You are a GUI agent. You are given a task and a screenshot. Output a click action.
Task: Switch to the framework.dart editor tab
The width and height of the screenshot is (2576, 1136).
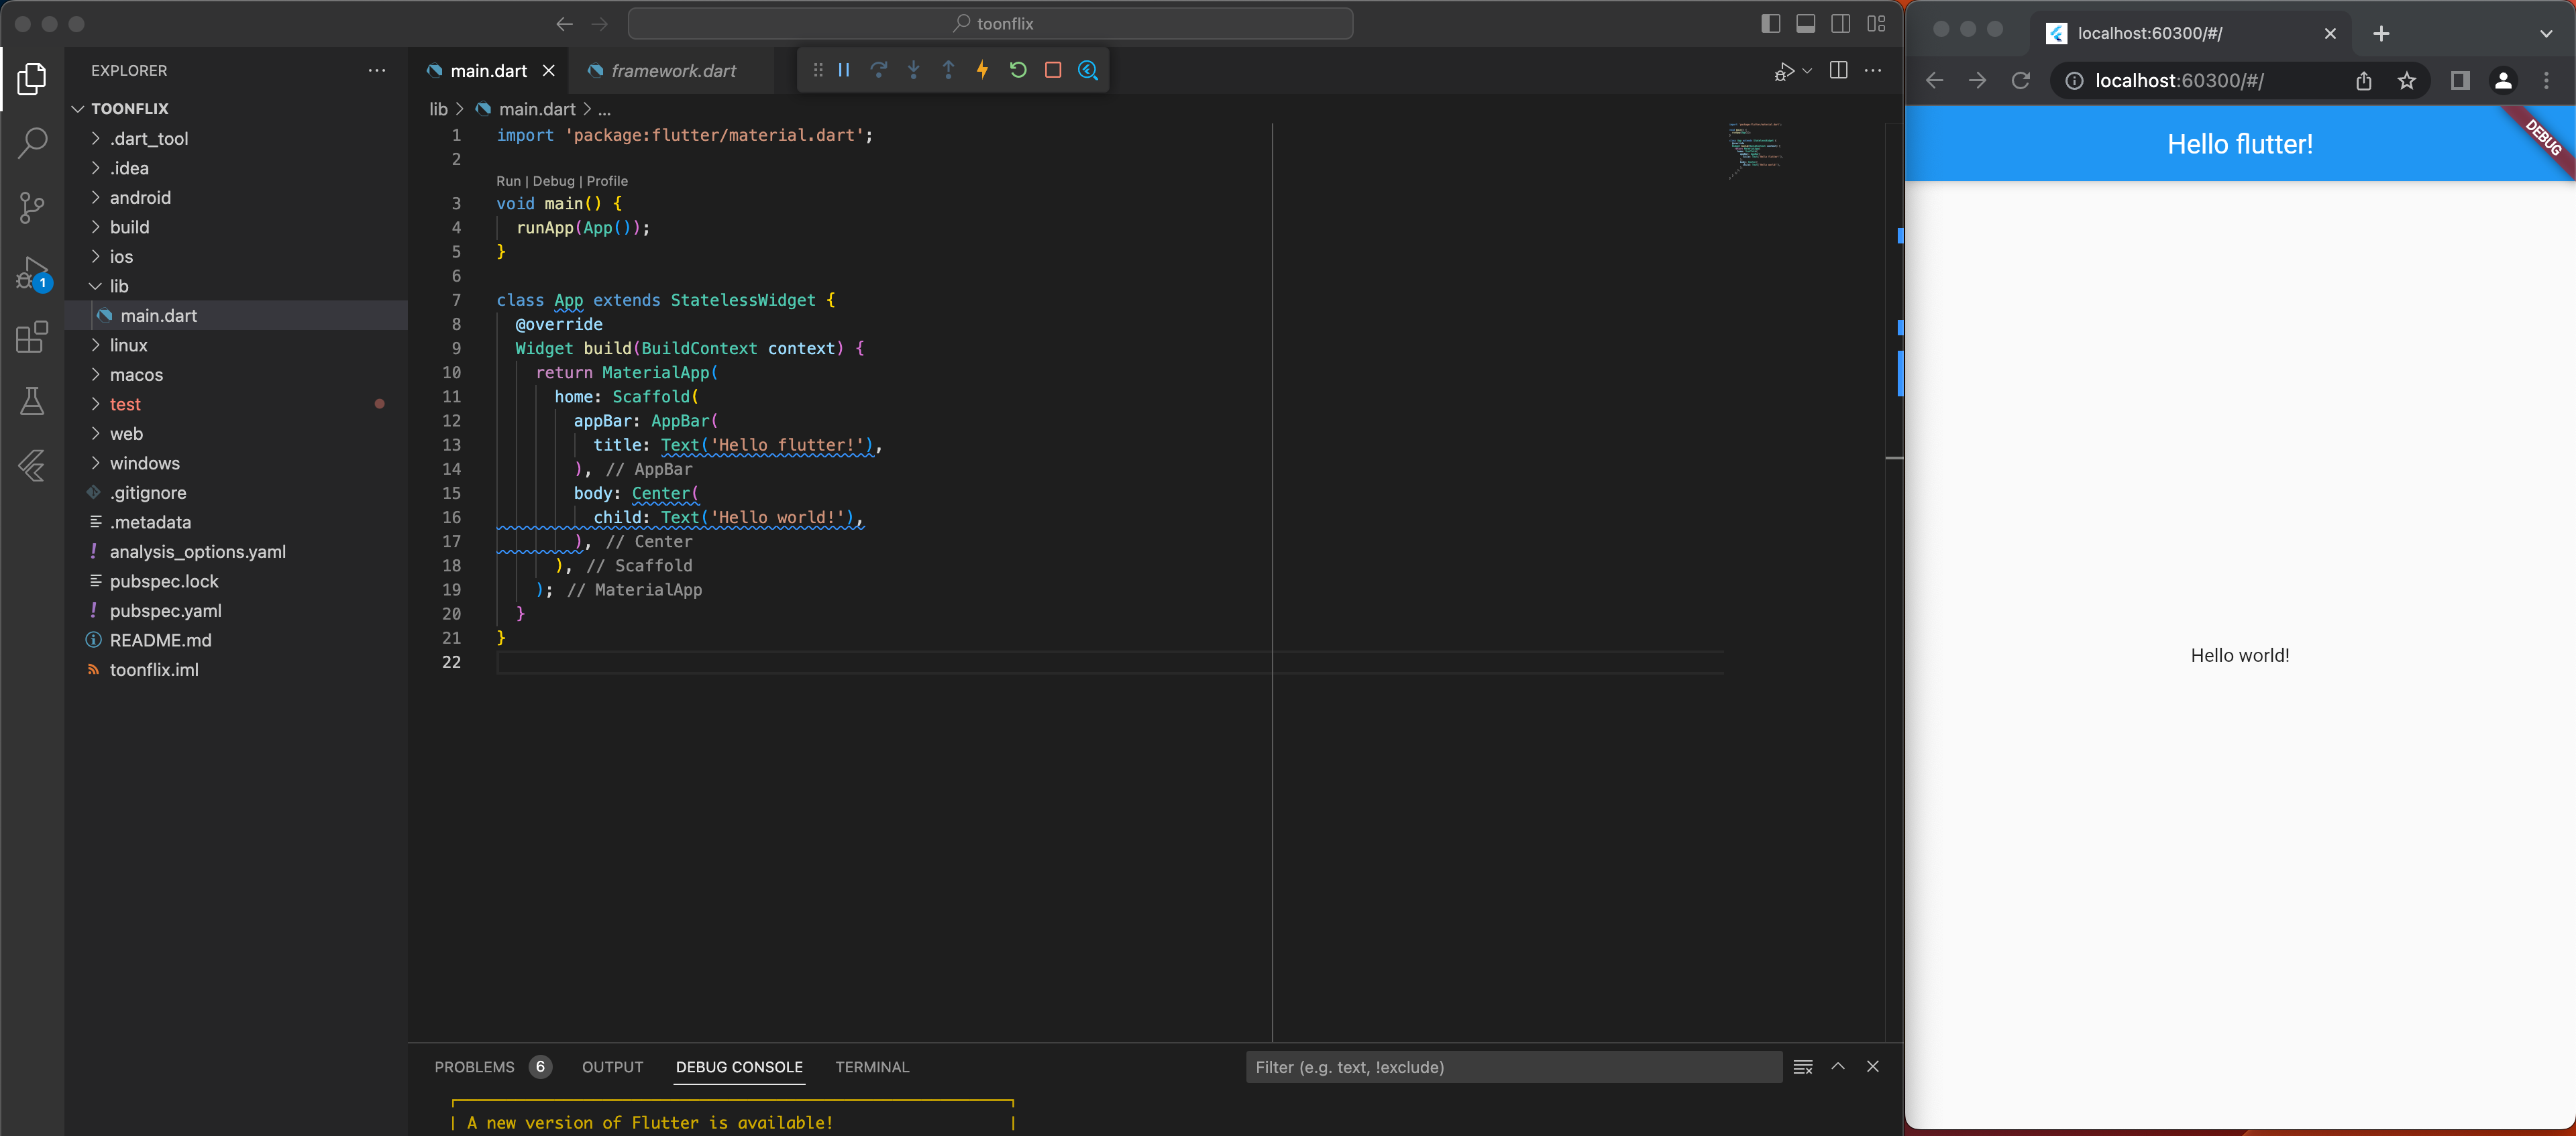pos(673,71)
